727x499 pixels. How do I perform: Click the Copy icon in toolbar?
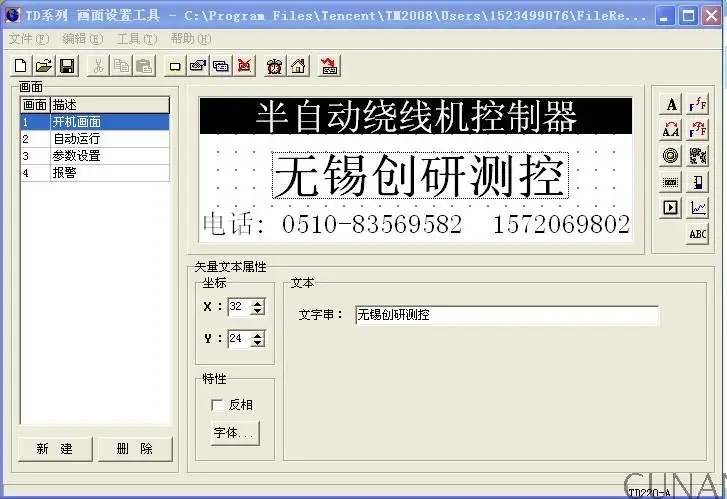click(x=121, y=66)
